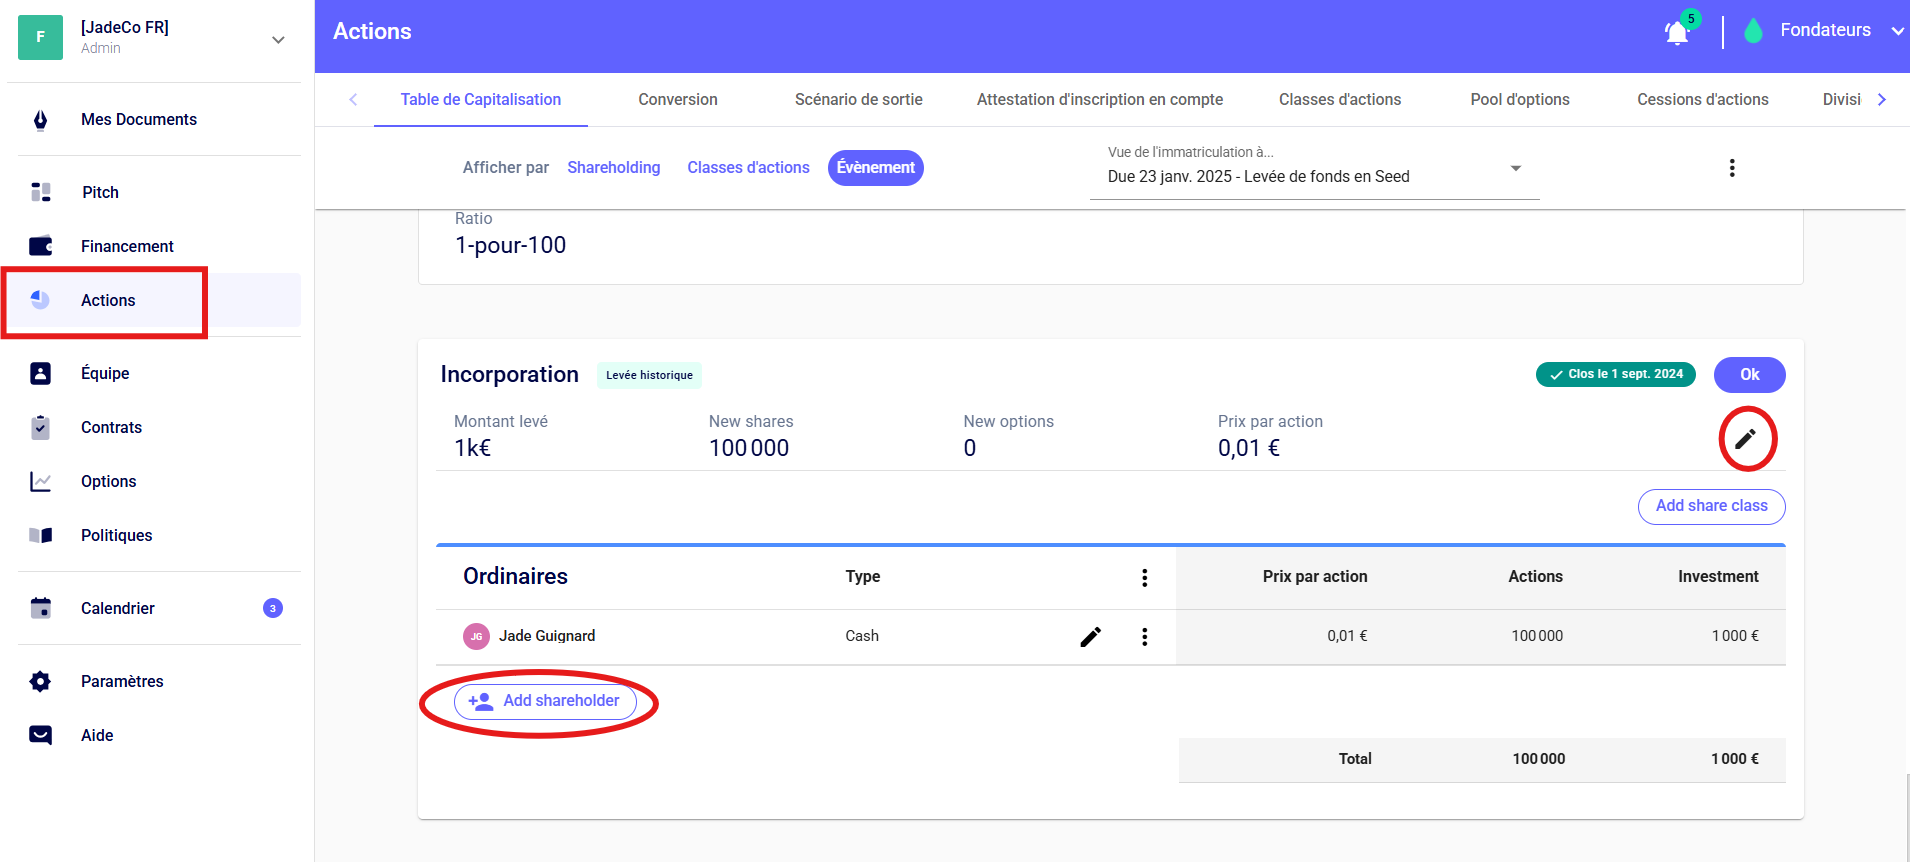This screenshot has height=862, width=1910.
Task: Open the Pool d'options tab
Action: point(1519,100)
